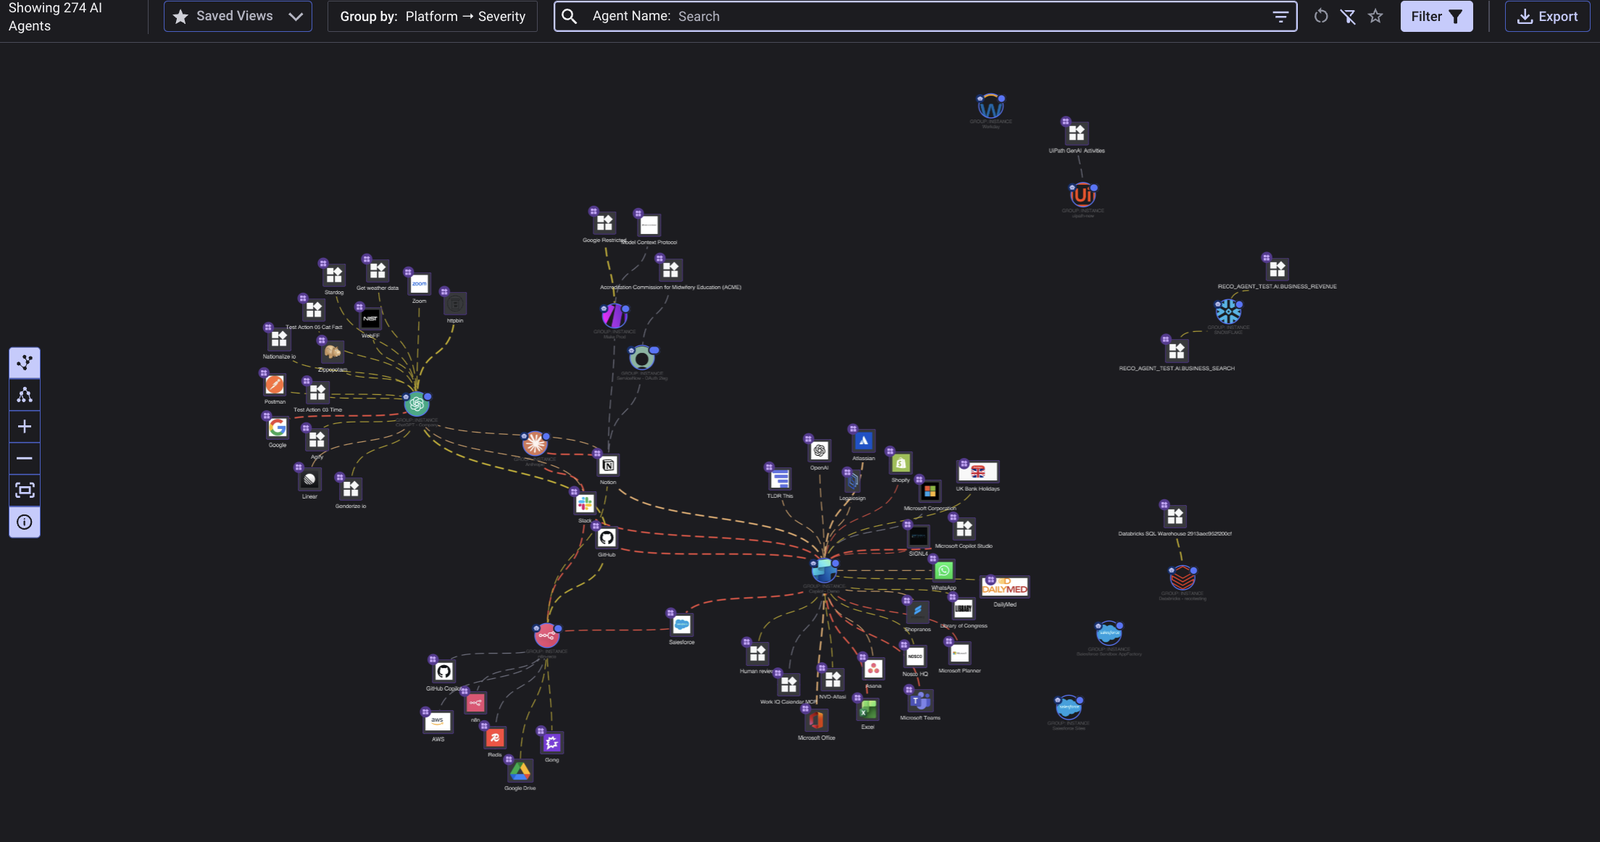The width and height of the screenshot is (1600, 842).
Task: Open search field options lines icon
Action: point(1280,16)
